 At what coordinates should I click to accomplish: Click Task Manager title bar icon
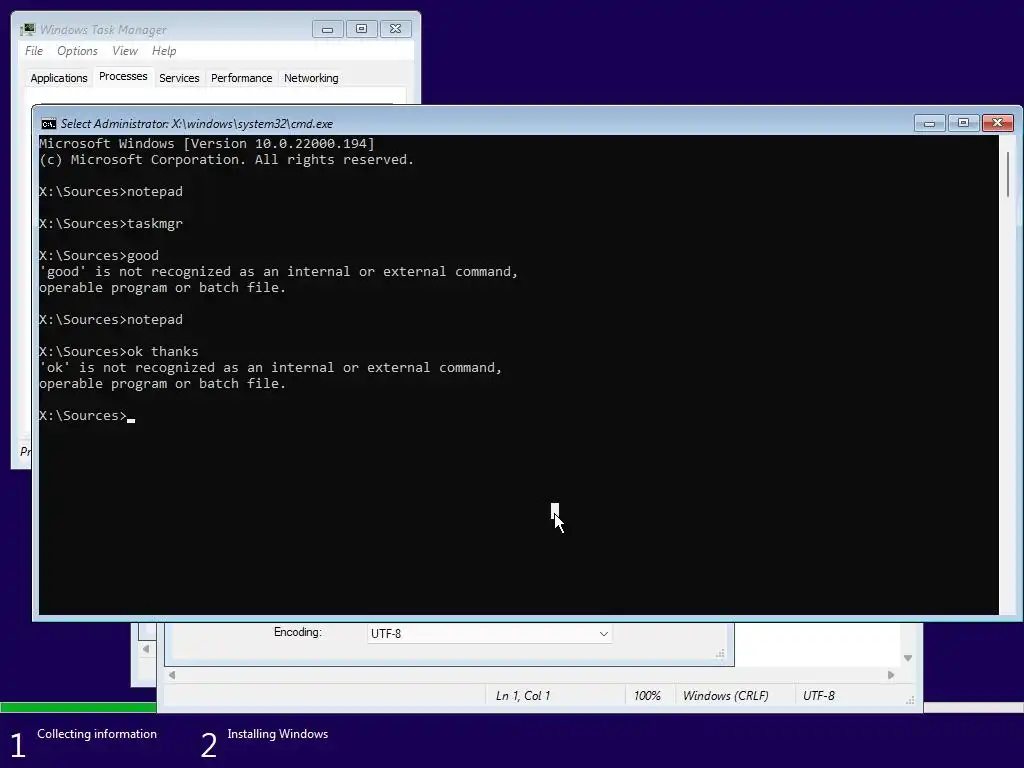click(27, 29)
